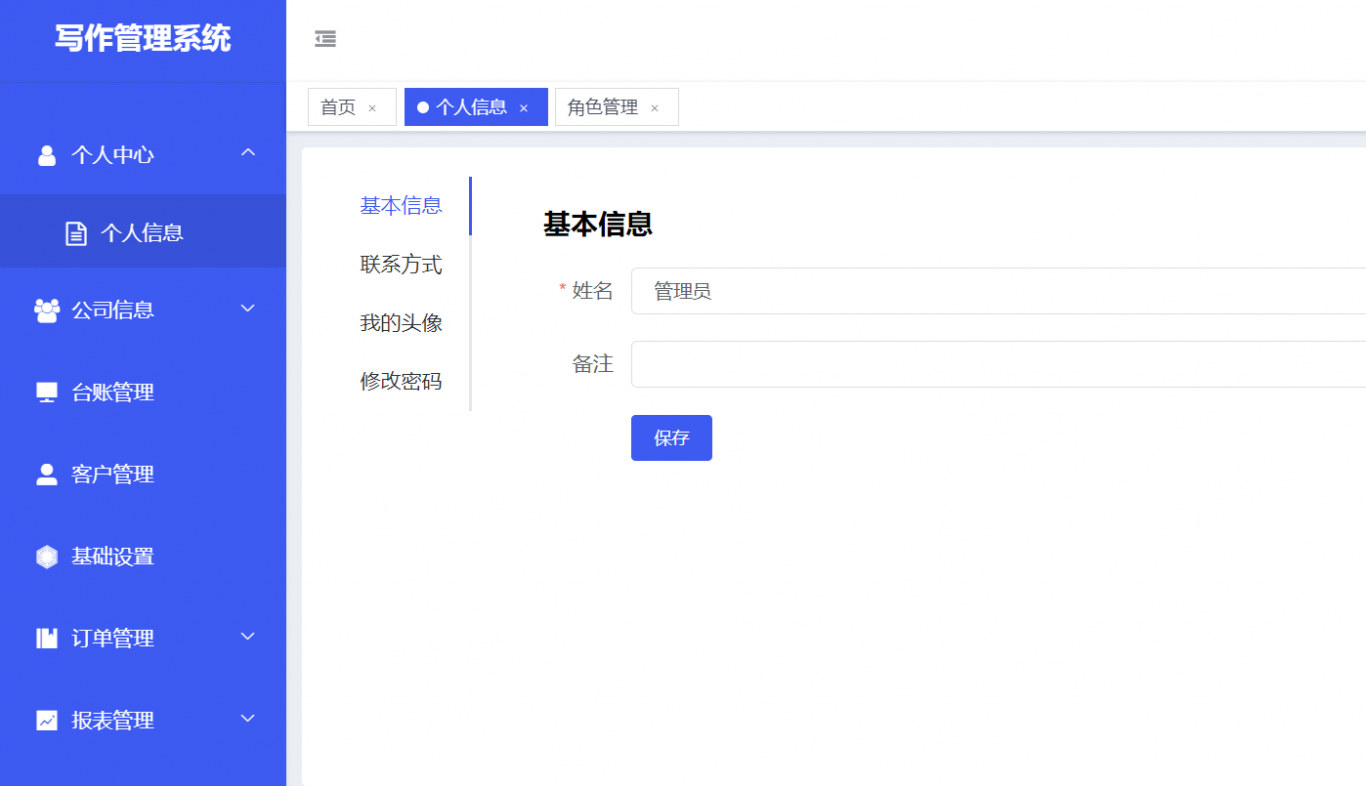Open the 联系方式 side tab
The width and height of the screenshot is (1366, 786).
(x=401, y=265)
